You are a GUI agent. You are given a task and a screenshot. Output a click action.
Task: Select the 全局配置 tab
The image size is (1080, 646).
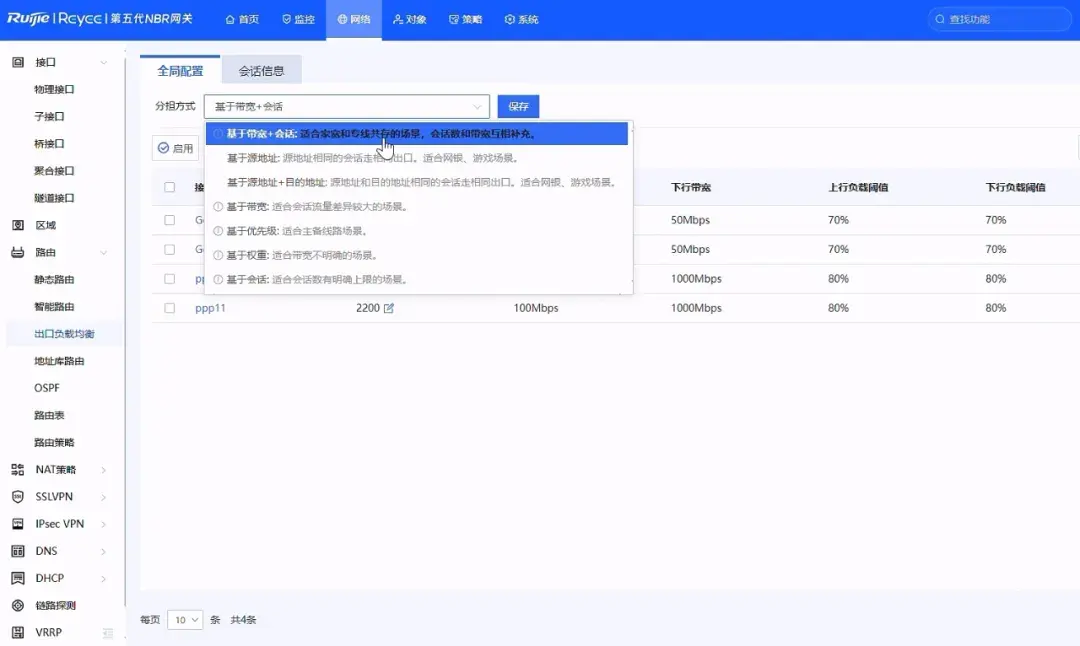(179, 70)
